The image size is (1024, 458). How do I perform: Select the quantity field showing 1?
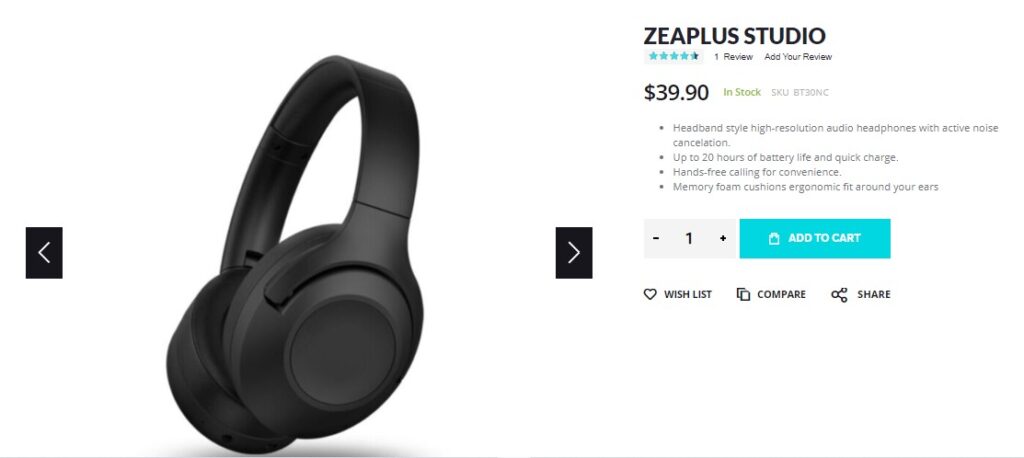point(689,238)
